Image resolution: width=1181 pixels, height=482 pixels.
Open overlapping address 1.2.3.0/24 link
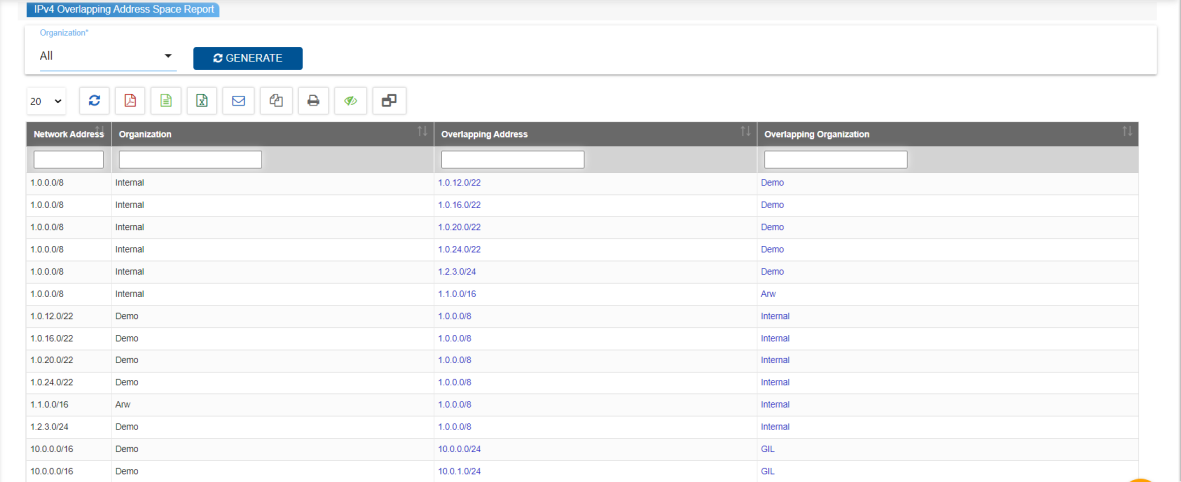click(457, 272)
